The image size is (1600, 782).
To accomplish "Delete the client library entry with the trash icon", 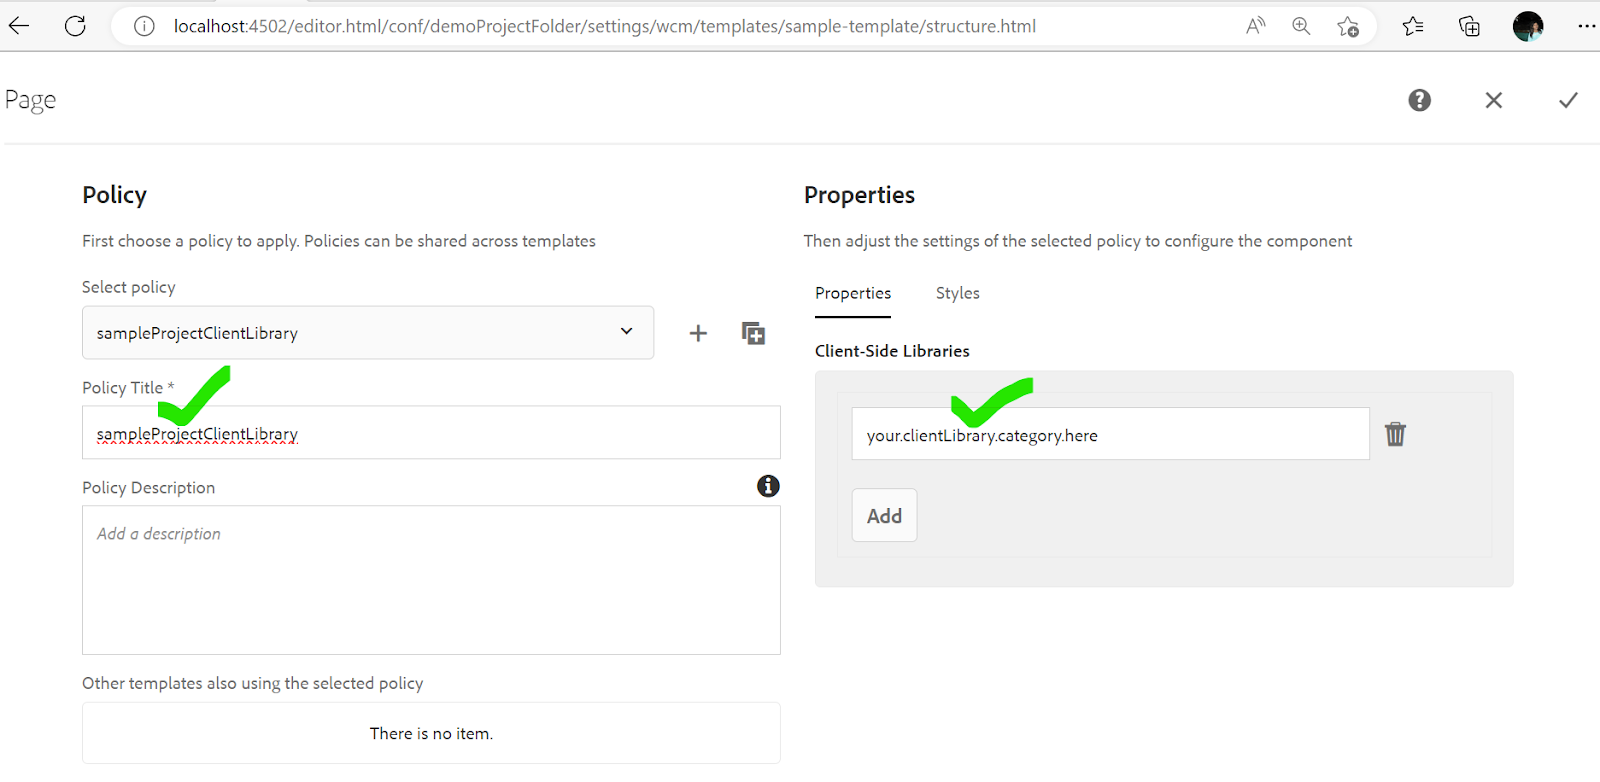I will tap(1395, 434).
